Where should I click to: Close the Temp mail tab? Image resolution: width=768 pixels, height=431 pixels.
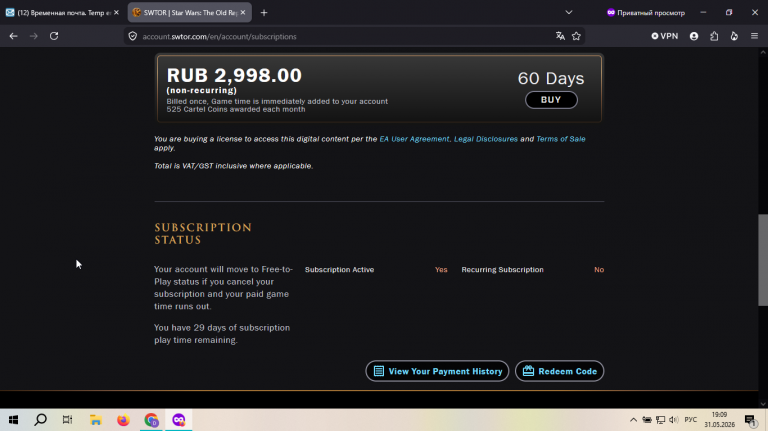click(116, 13)
